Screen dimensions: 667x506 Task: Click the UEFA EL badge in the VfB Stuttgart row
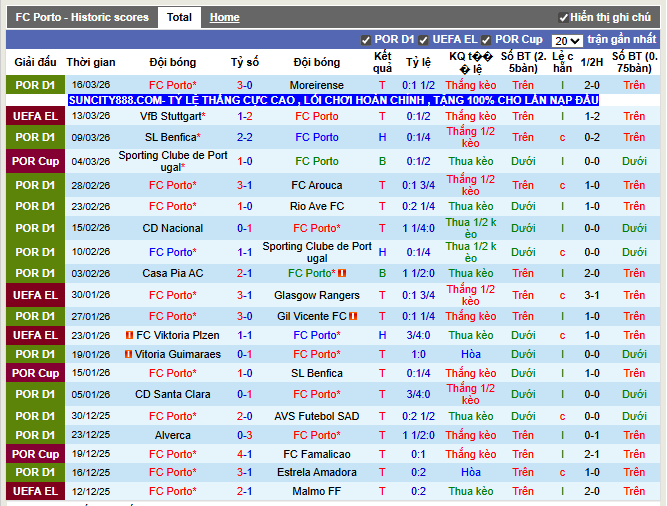[35, 116]
